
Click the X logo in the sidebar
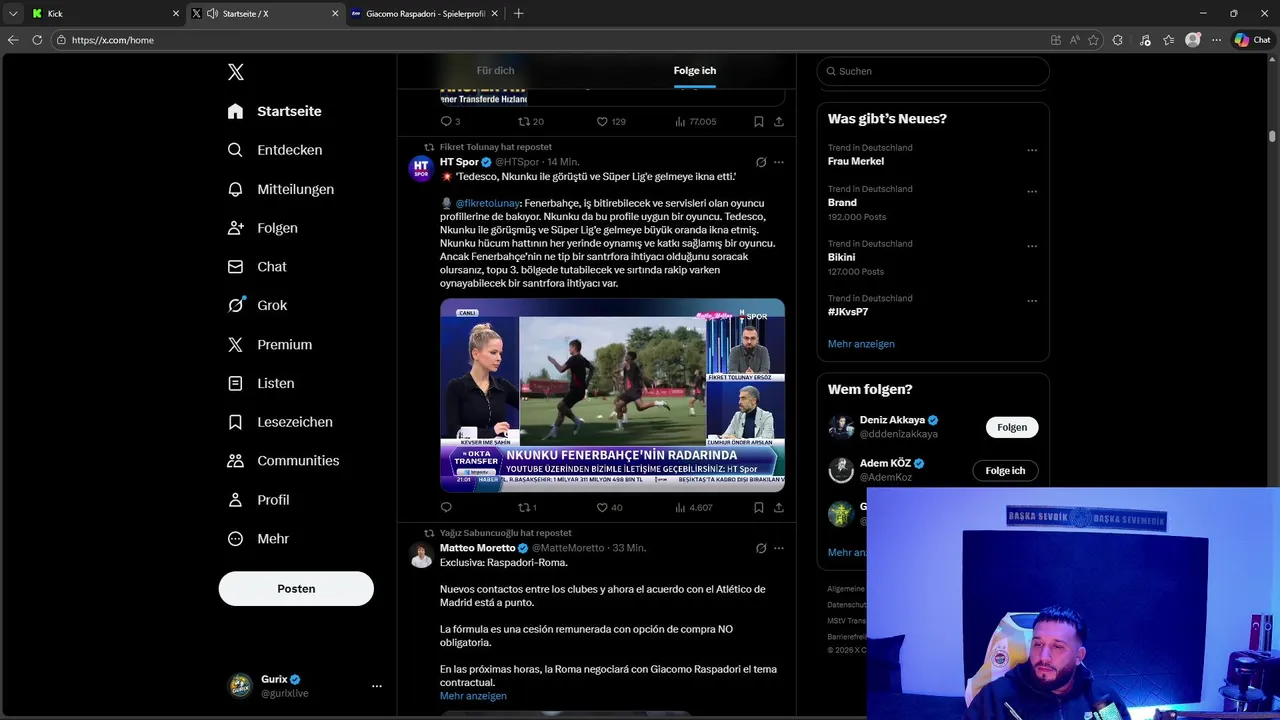pos(235,72)
